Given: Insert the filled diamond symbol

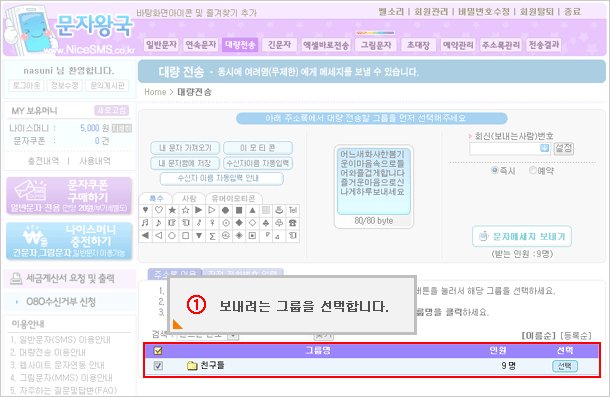Looking at the screenshot, I should [x=239, y=223].
